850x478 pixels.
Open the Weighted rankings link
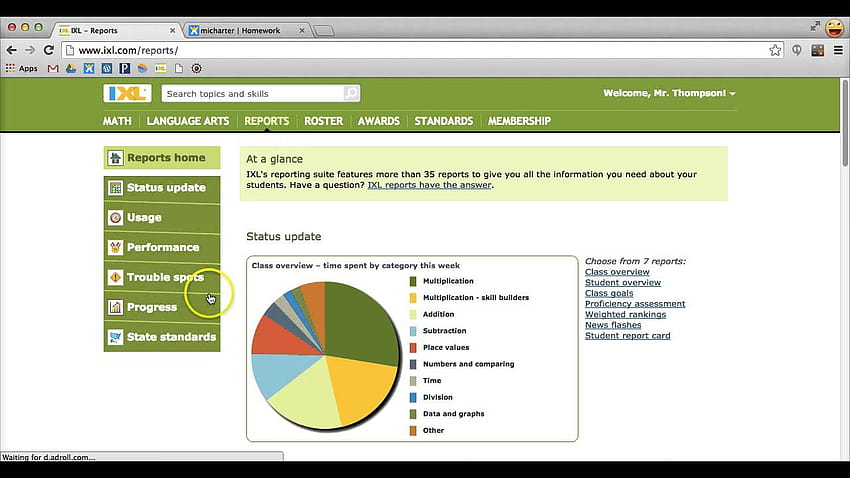[626, 314]
